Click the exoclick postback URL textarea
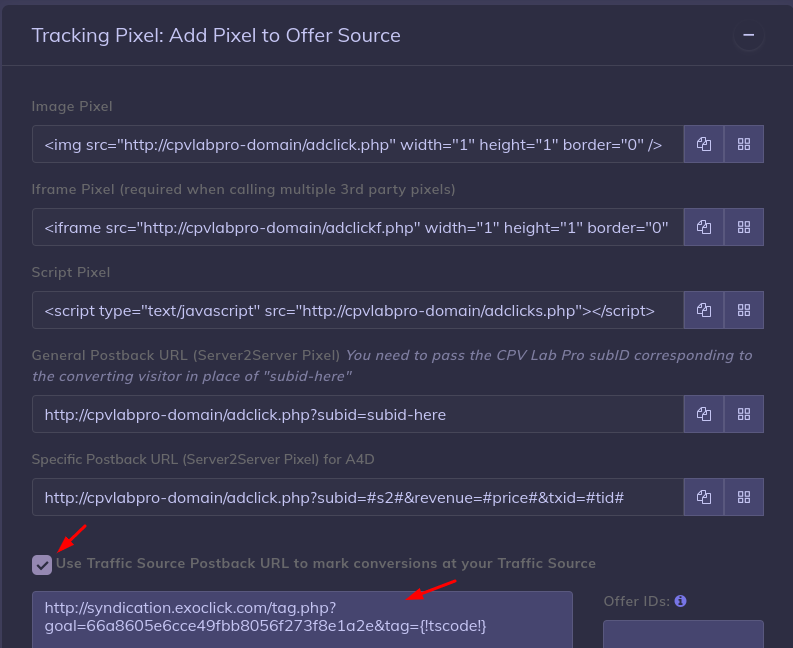Screen dimensions: 793x648 click(x=302, y=618)
